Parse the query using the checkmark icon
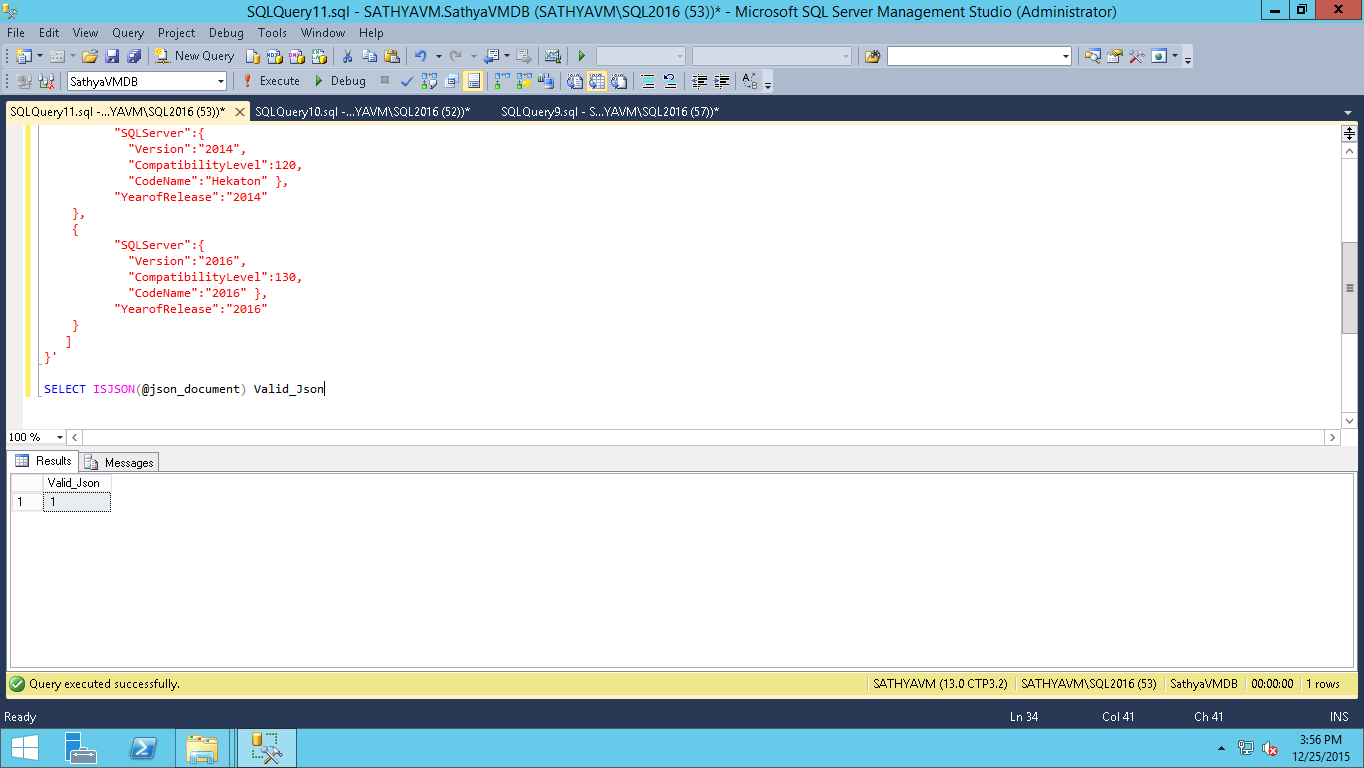This screenshot has width=1364, height=768. pos(406,81)
